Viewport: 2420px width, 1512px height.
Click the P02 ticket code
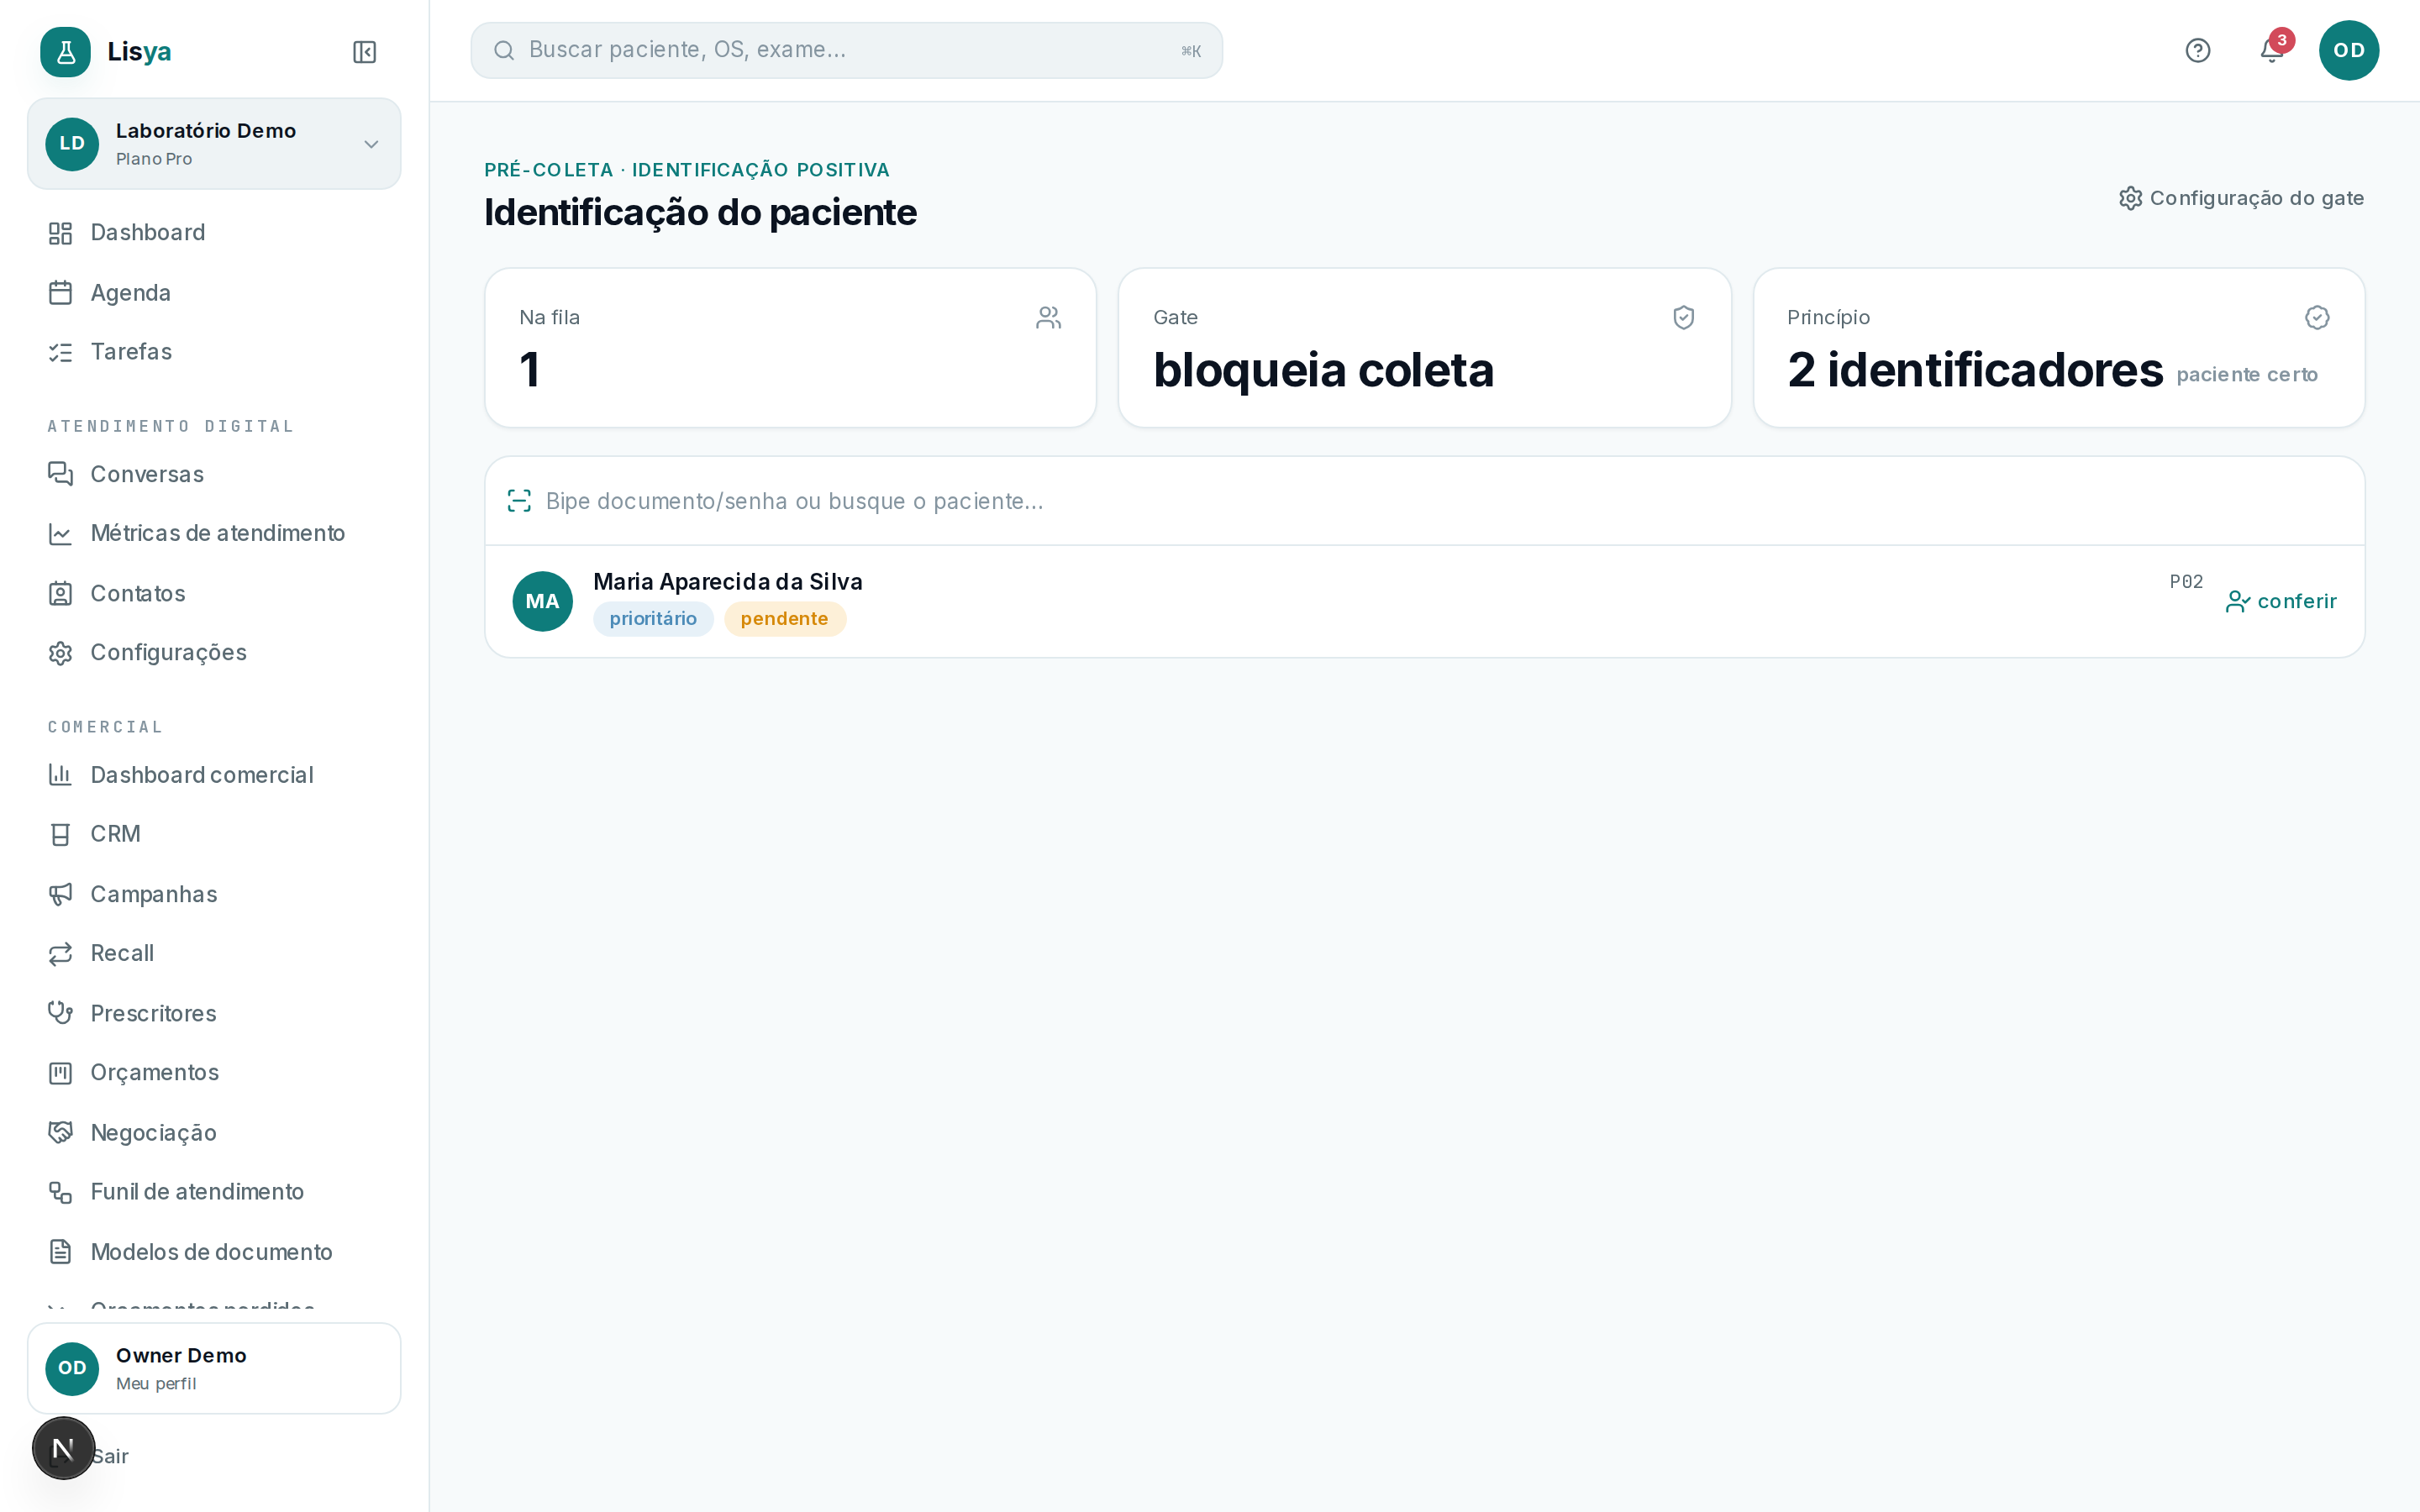coord(2186,582)
